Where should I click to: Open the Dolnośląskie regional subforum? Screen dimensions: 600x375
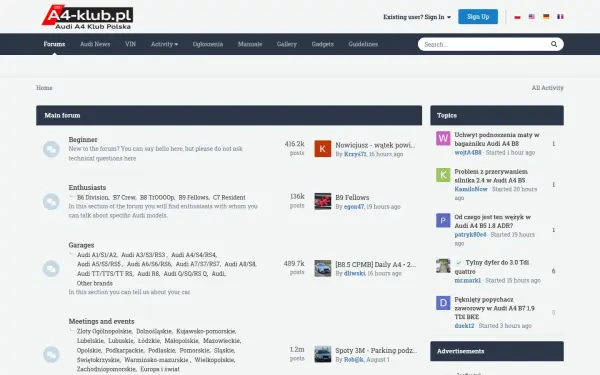point(154,331)
